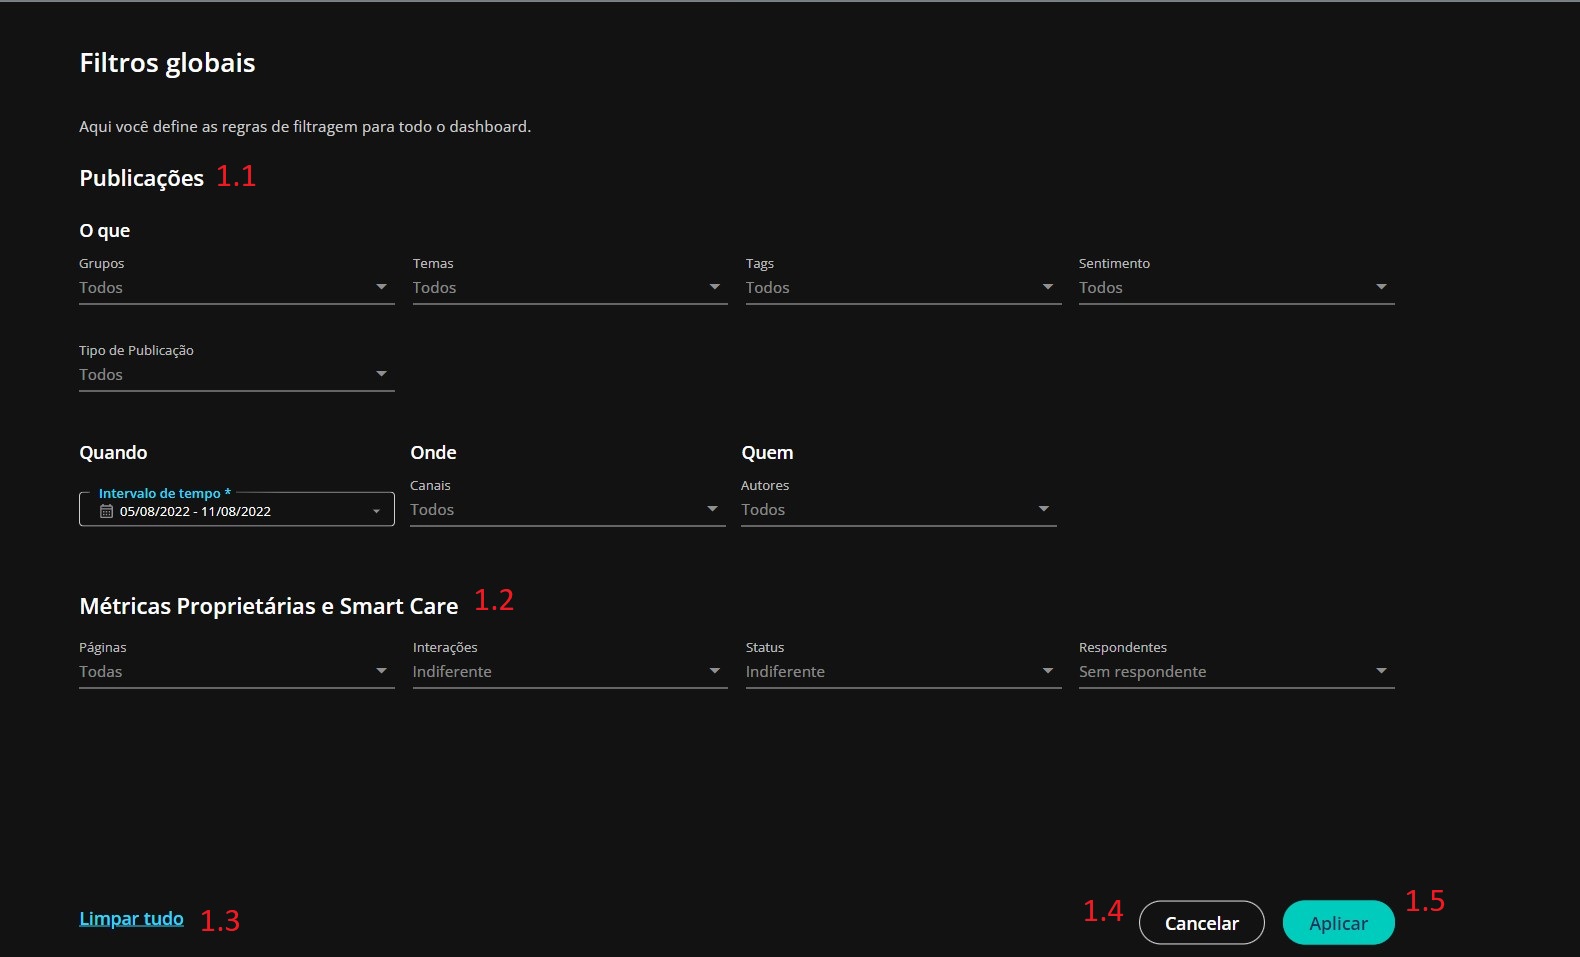Click the arrow in the date range field
1580x957 pixels.
[x=377, y=511]
